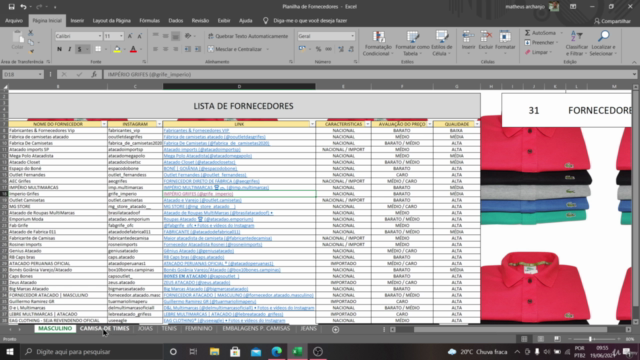Screen dimensions: 640x360
Task: Click the taskbar search box
Action: [x=91, y=351]
